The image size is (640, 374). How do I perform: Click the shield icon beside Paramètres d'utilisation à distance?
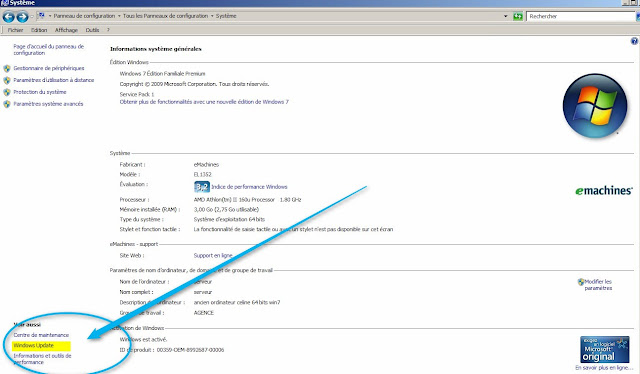point(7,80)
